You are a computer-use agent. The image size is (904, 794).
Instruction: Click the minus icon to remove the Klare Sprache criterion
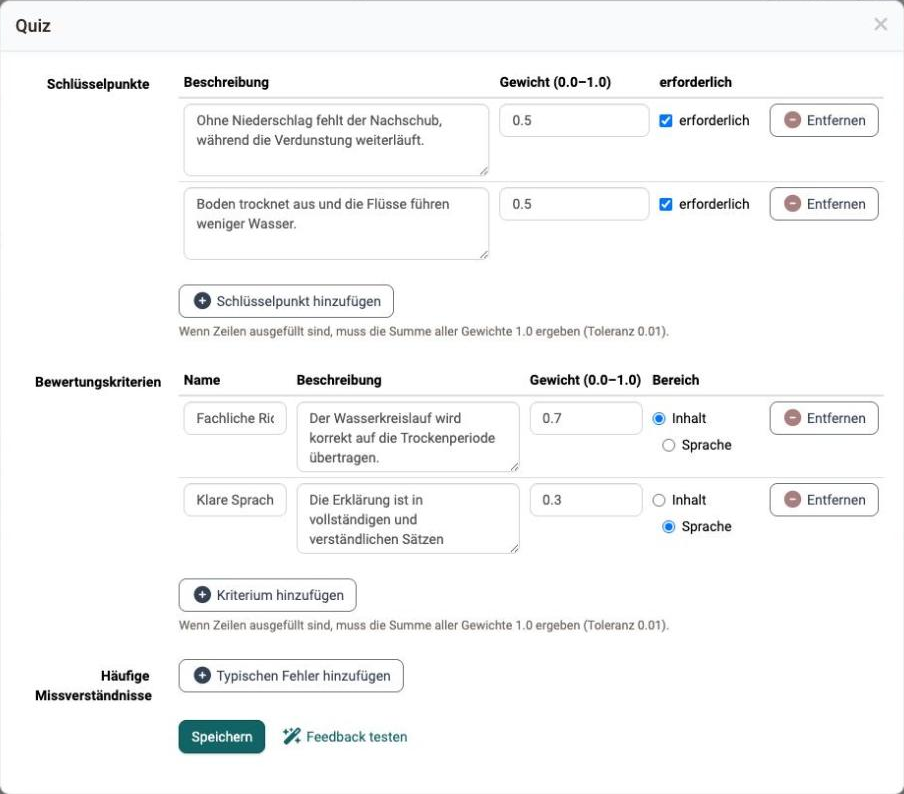coord(793,500)
